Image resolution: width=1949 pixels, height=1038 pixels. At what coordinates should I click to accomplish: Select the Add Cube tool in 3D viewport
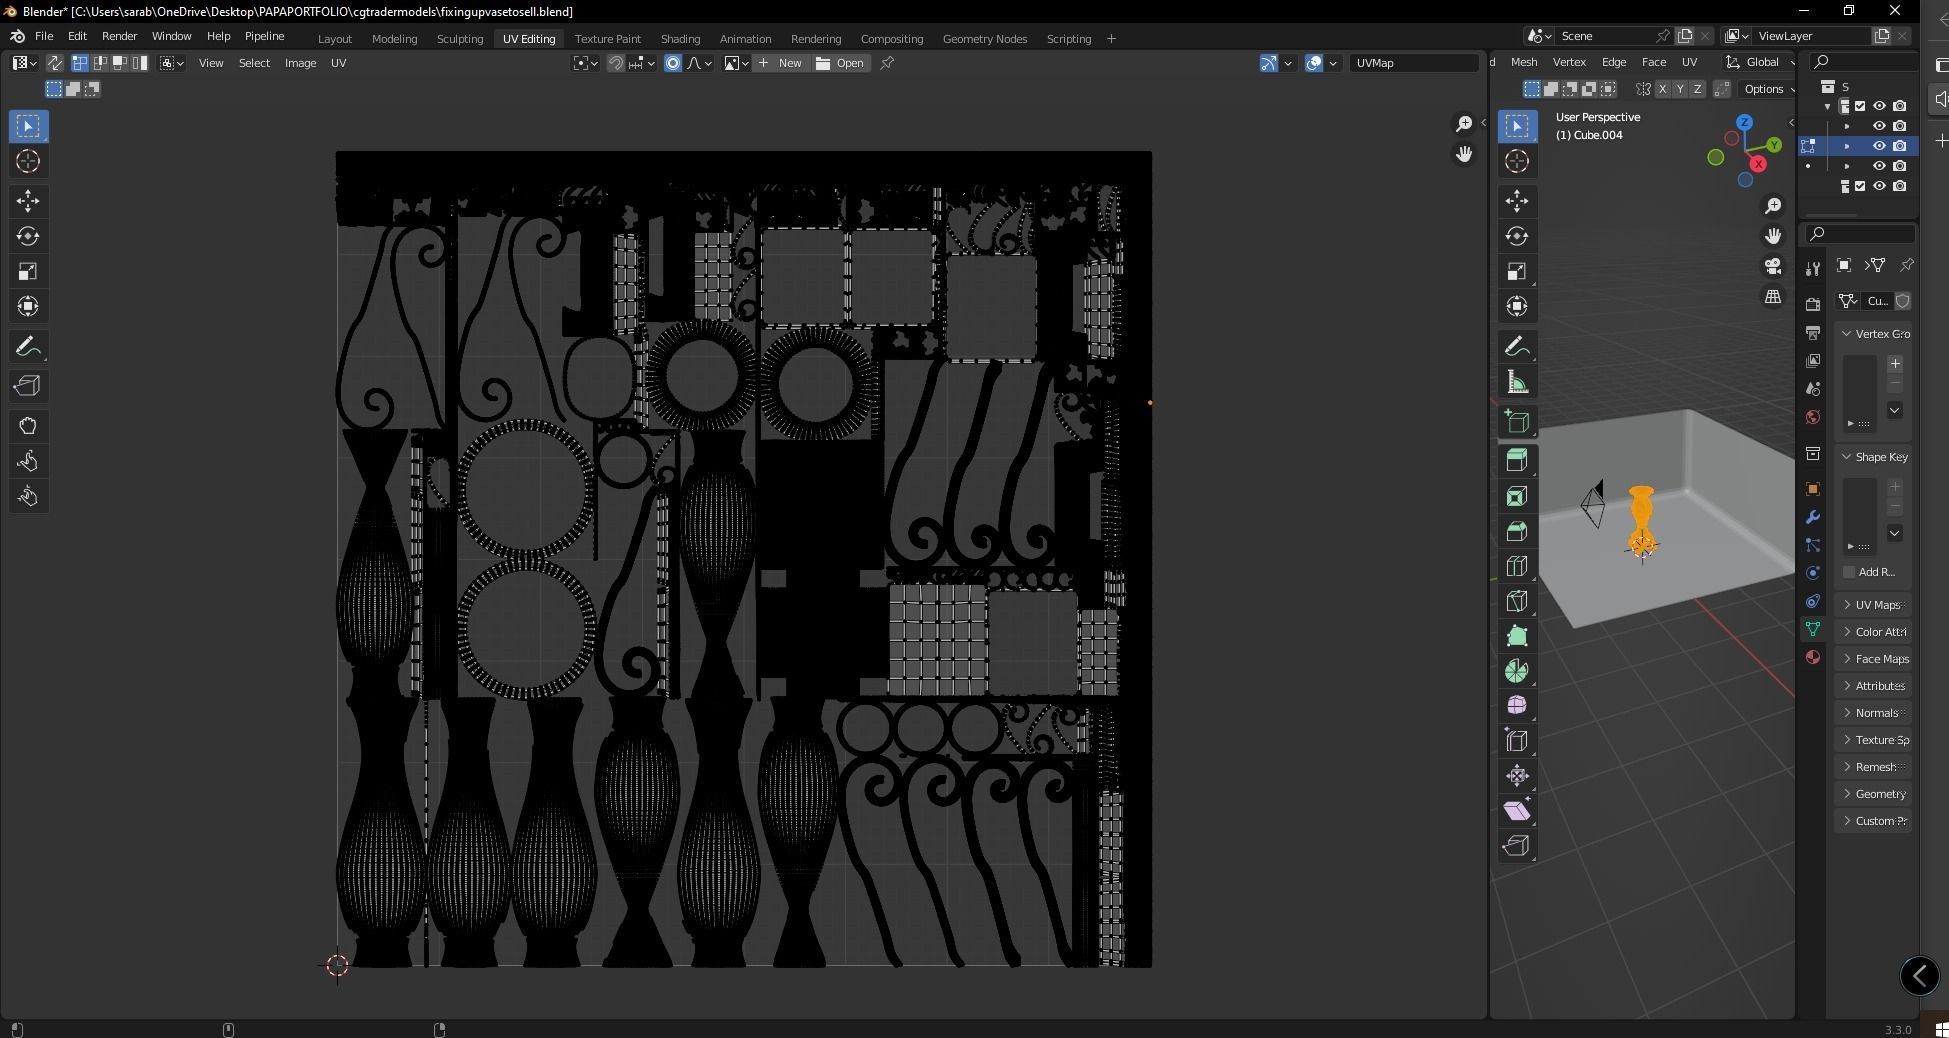coord(1517,422)
